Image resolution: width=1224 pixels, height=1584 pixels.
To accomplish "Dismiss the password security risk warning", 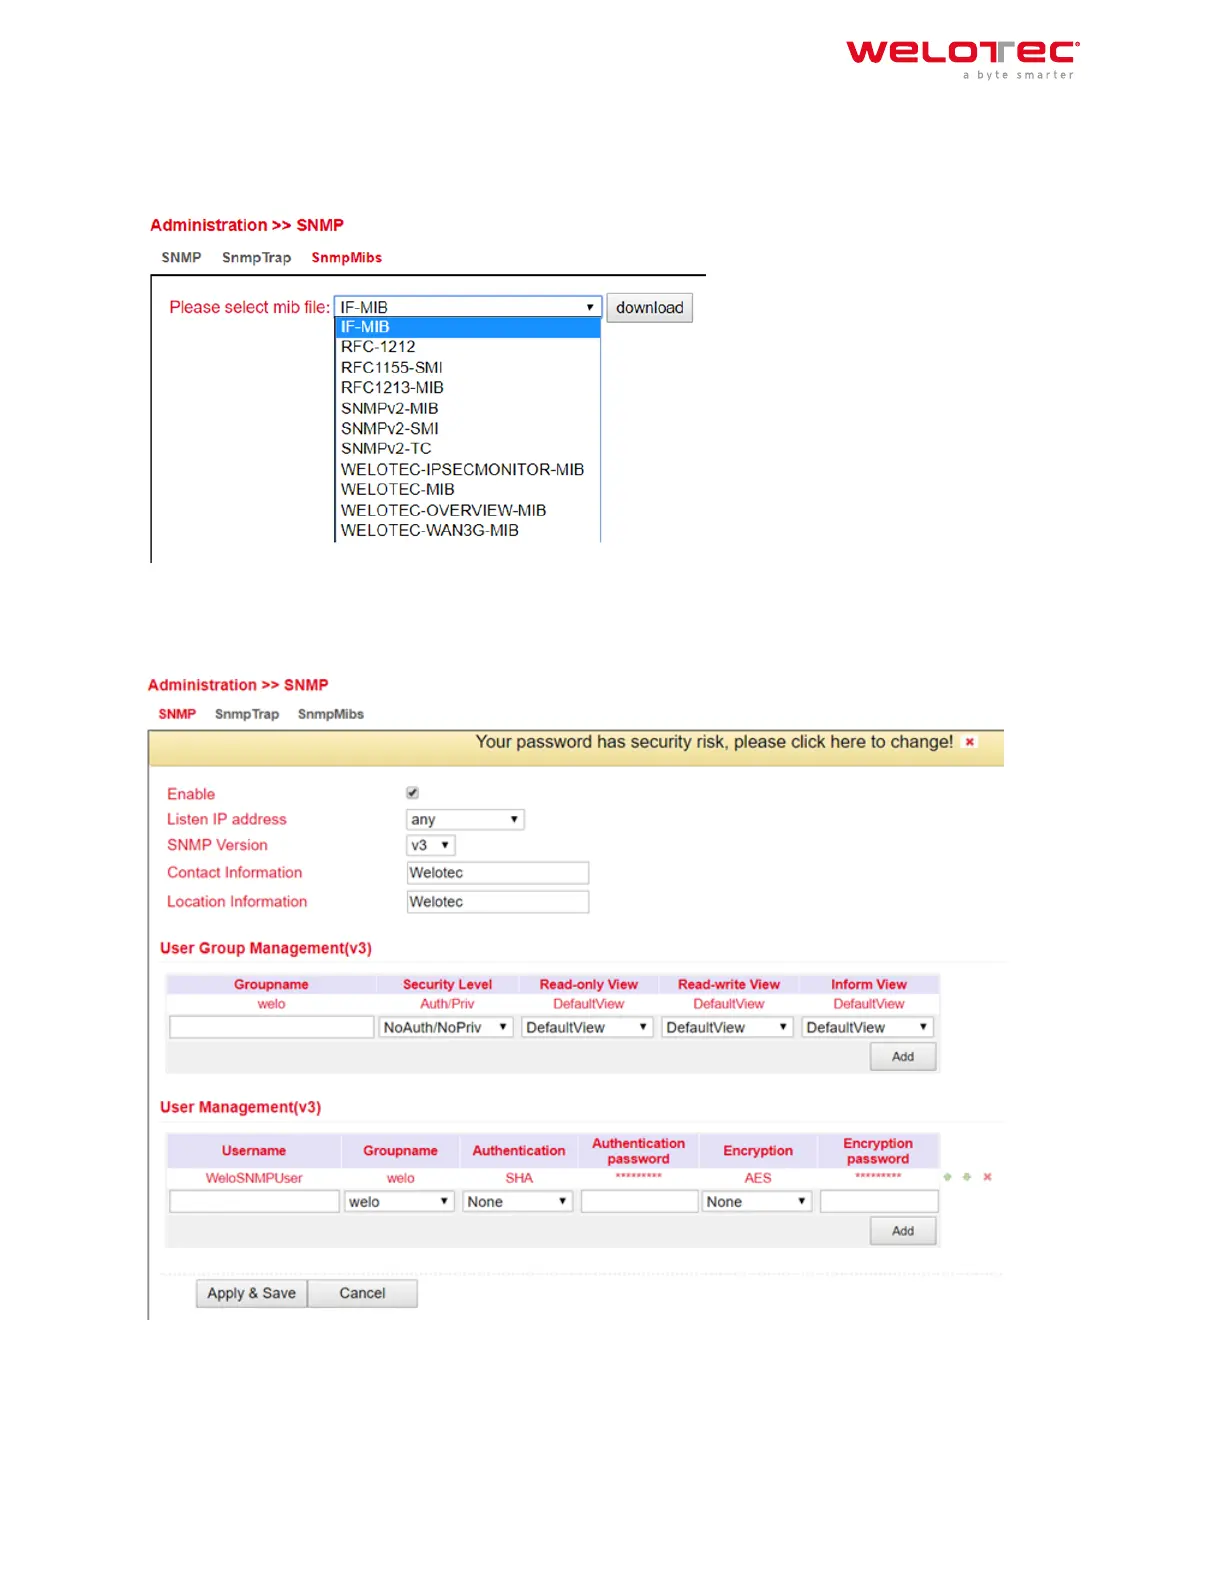I will [x=969, y=742].
